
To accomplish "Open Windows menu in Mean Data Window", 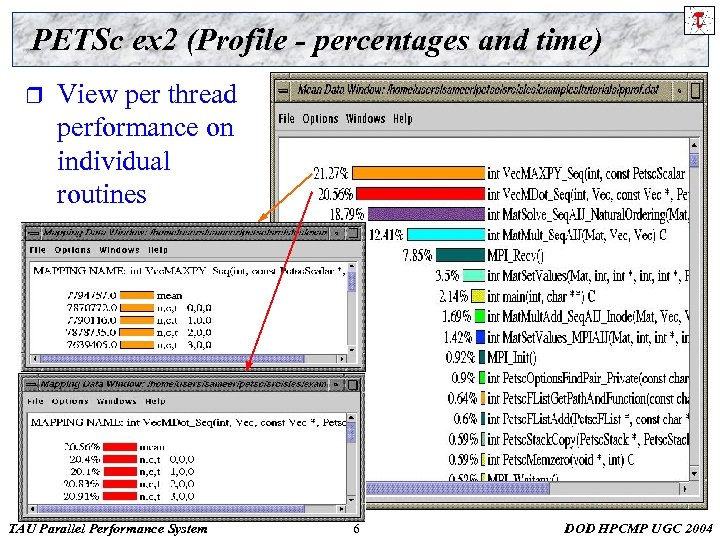I will (366, 118).
